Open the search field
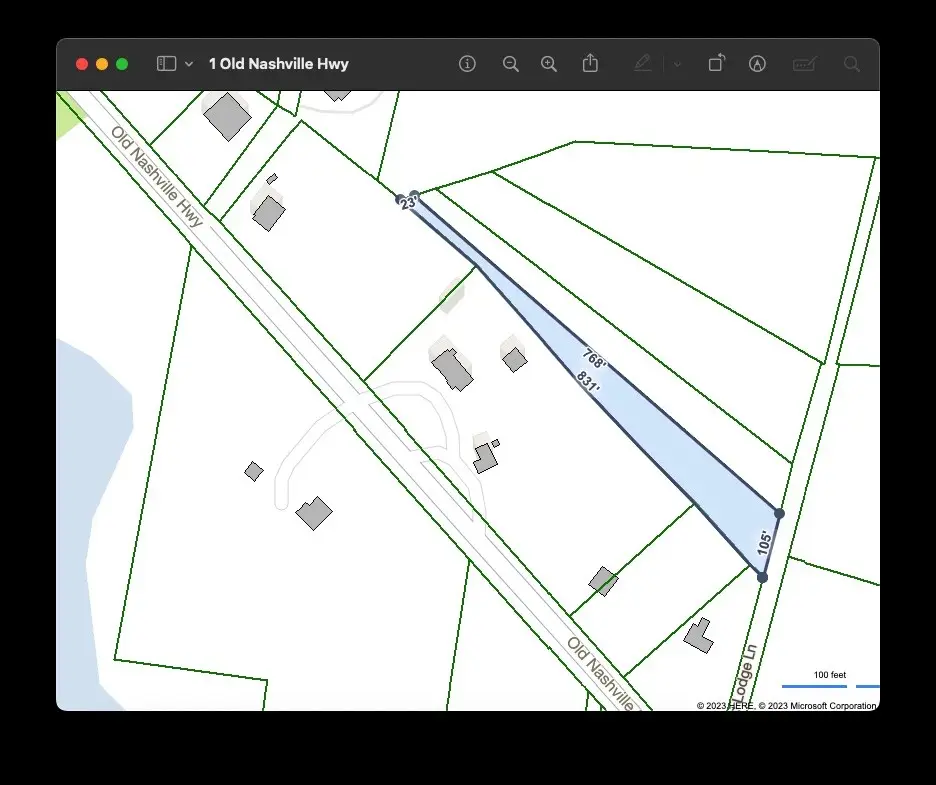This screenshot has width=936, height=785. click(x=851, y=64)
